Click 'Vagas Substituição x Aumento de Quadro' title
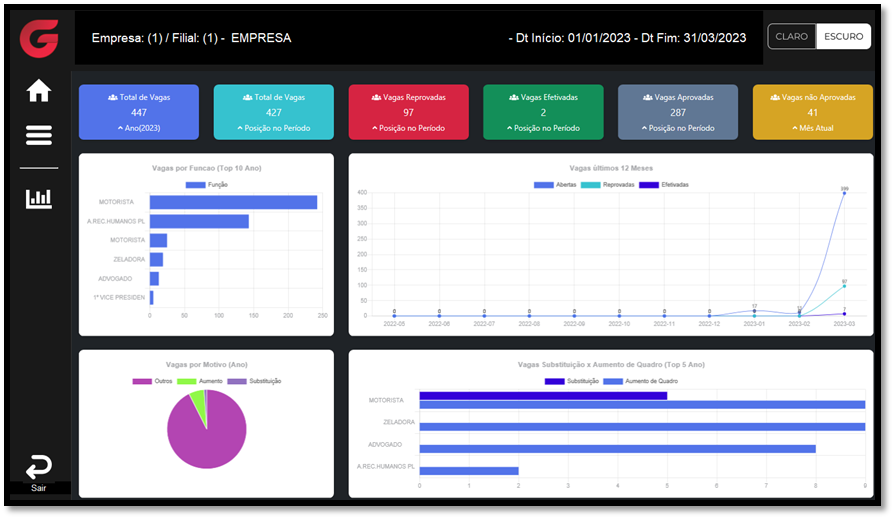Screen dimensions: 894x519 (x=611, y=364)
